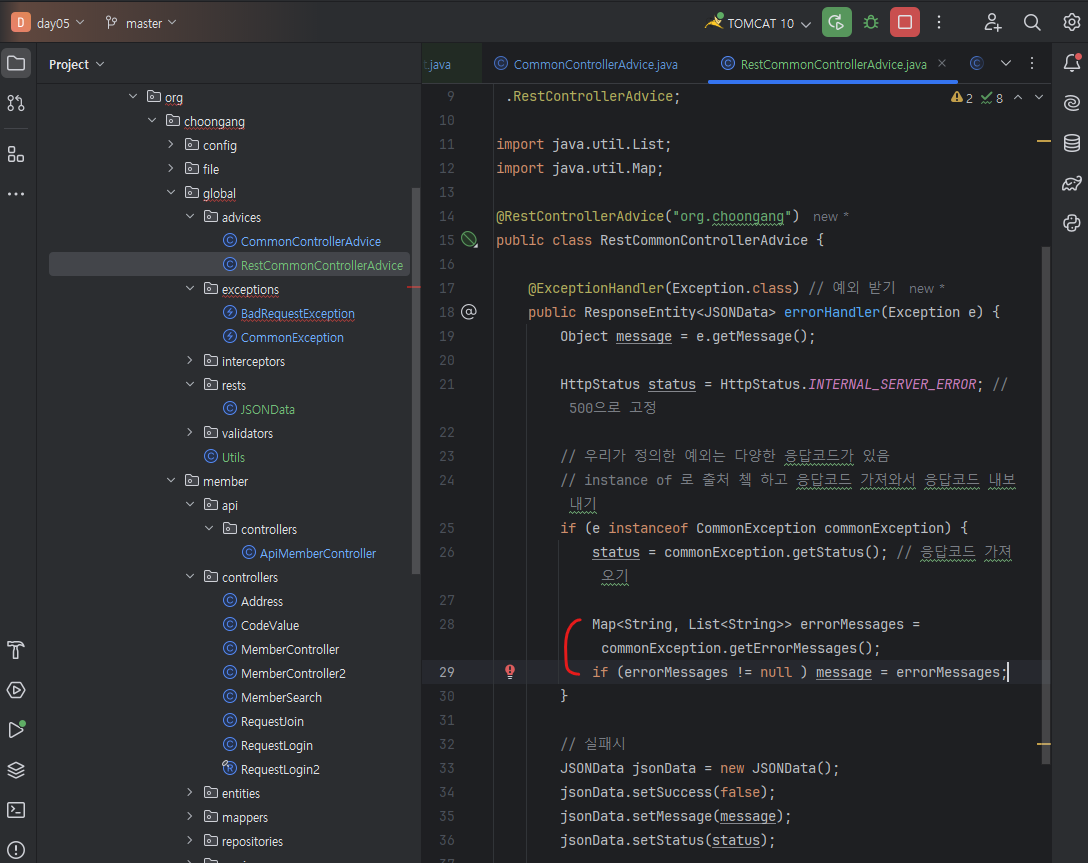Click the editor vertical scrollbar
1088x863 pixels.
tap(1046, 505)
